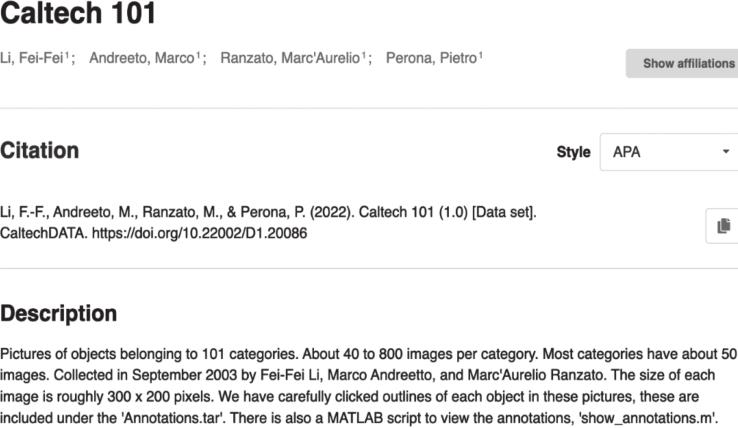Click the Description section heading
Viewport: 738px width, 428px height.
(x=58, y=314)
